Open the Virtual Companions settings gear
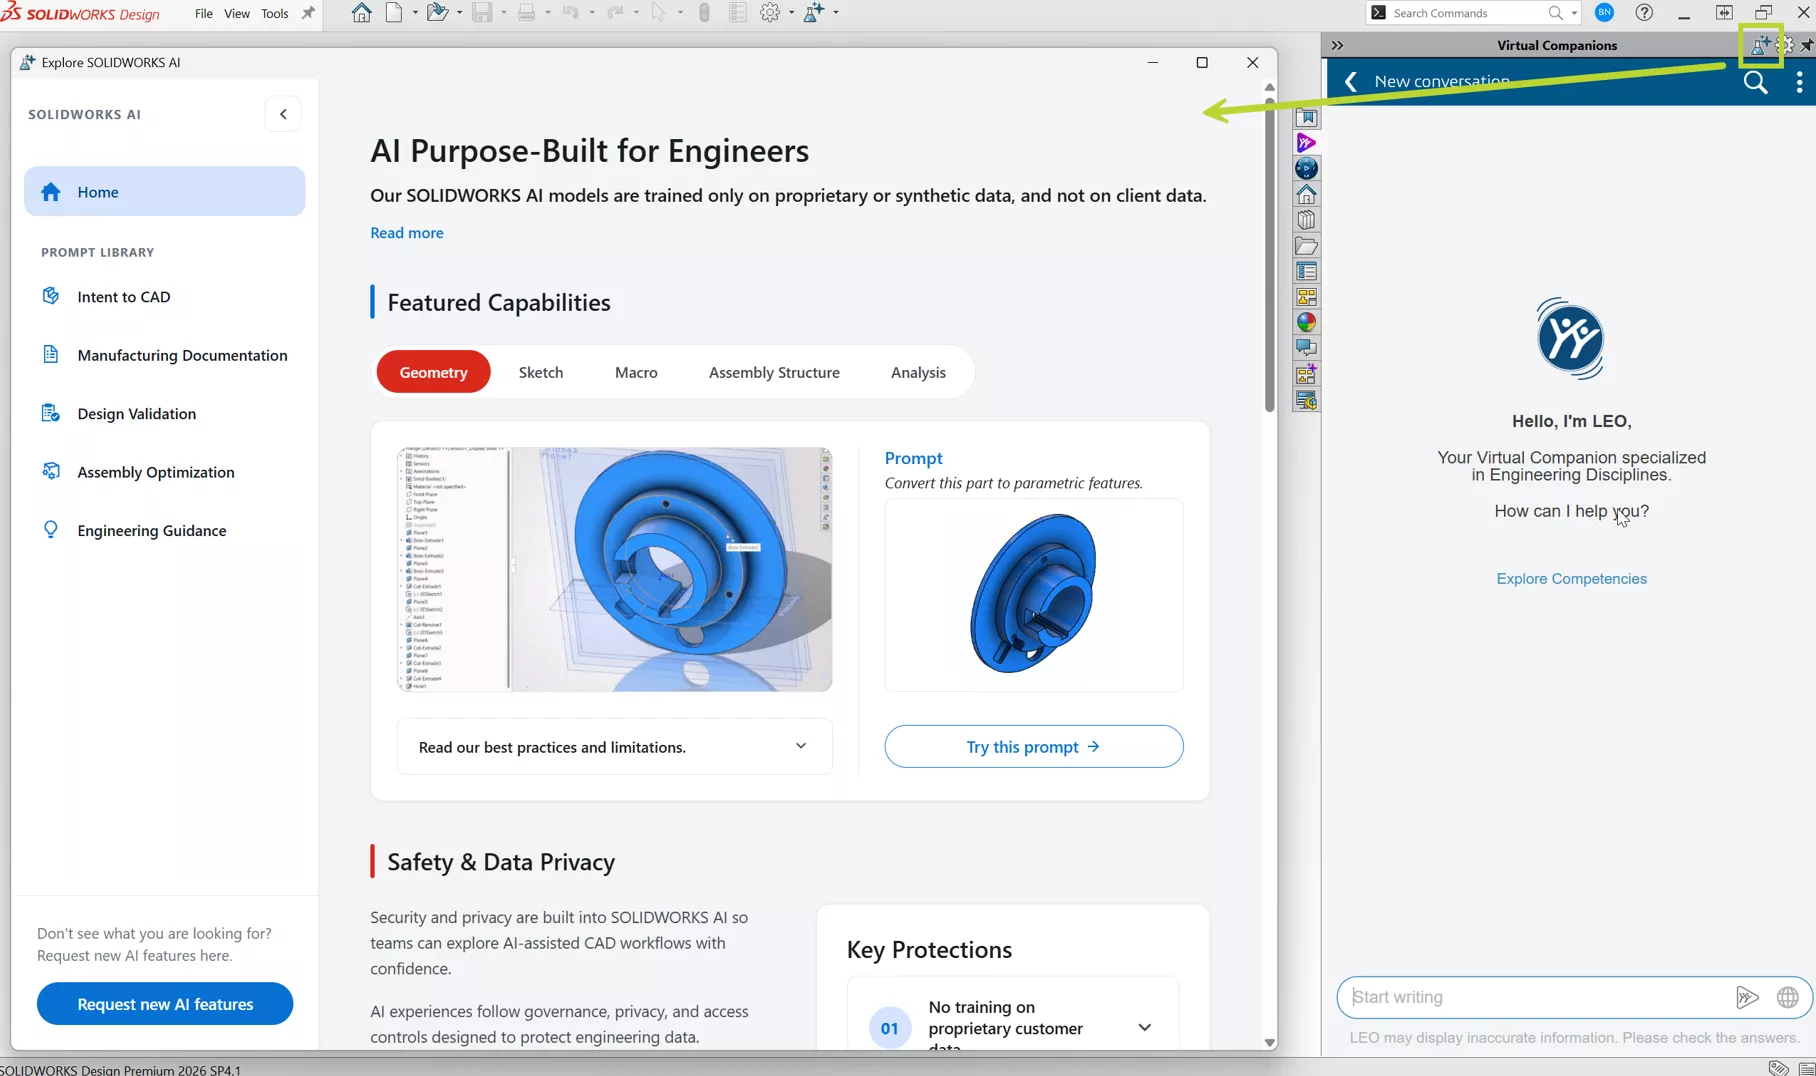 (x=1785, y=45)
